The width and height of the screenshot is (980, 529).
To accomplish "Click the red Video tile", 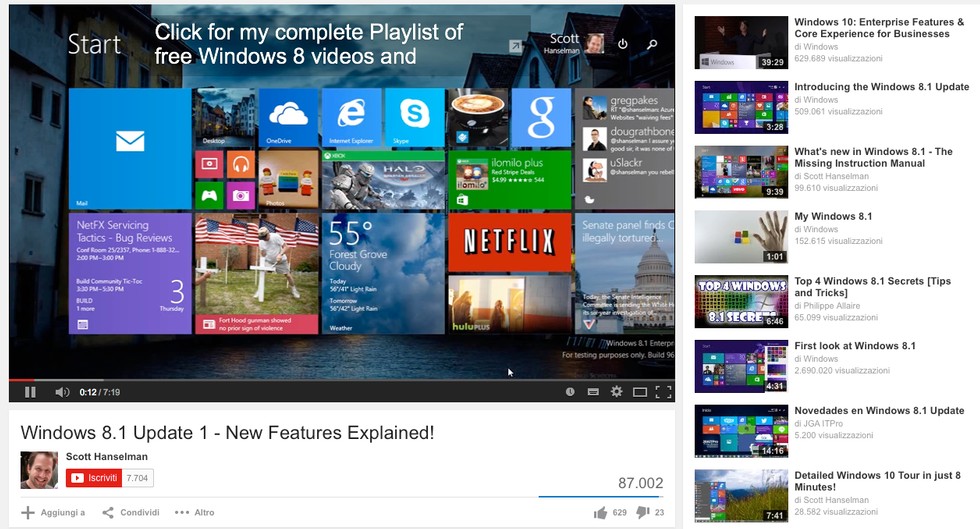I will [209, 164].
